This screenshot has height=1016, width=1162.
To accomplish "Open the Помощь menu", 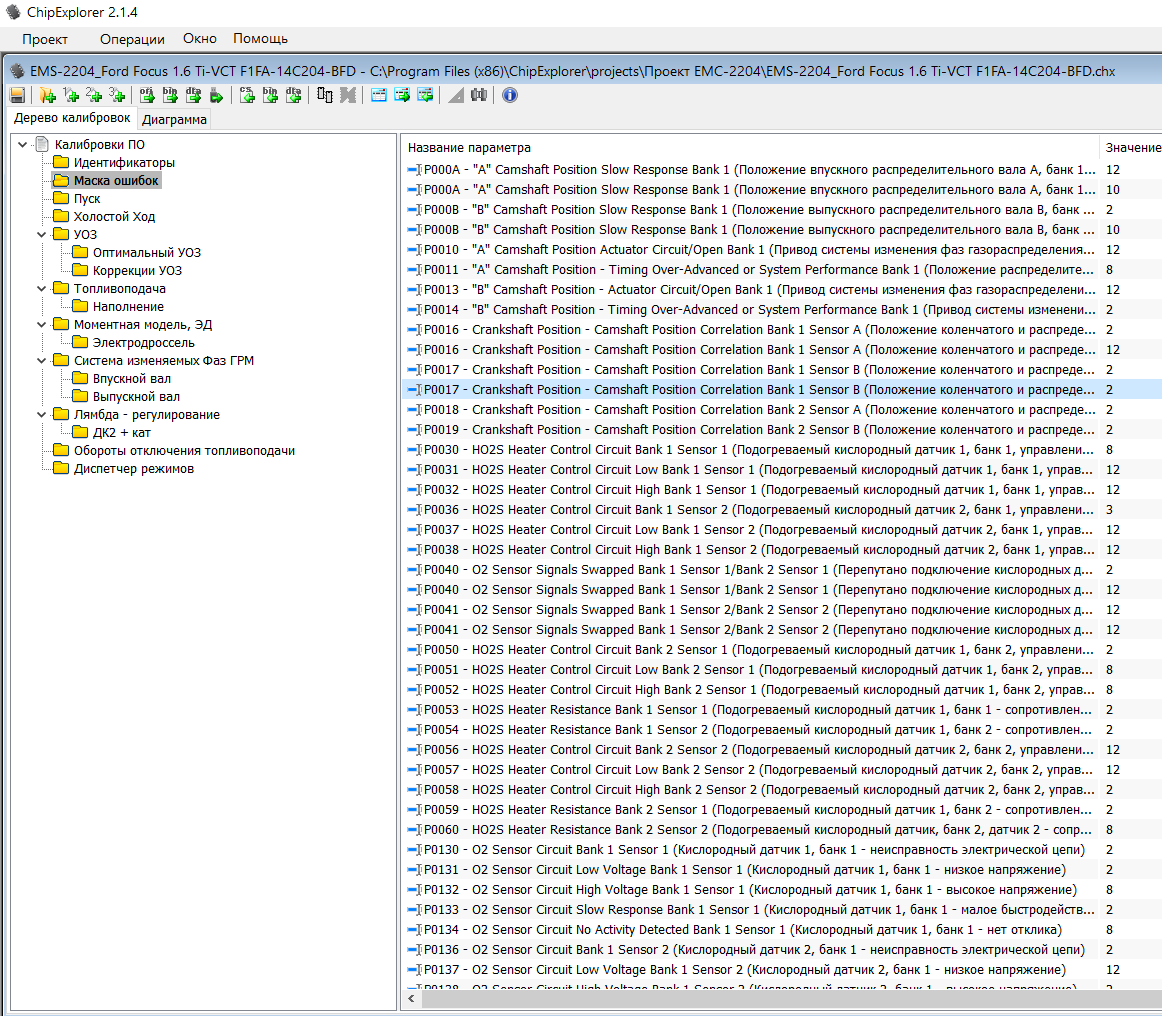I will coord(260,39).
